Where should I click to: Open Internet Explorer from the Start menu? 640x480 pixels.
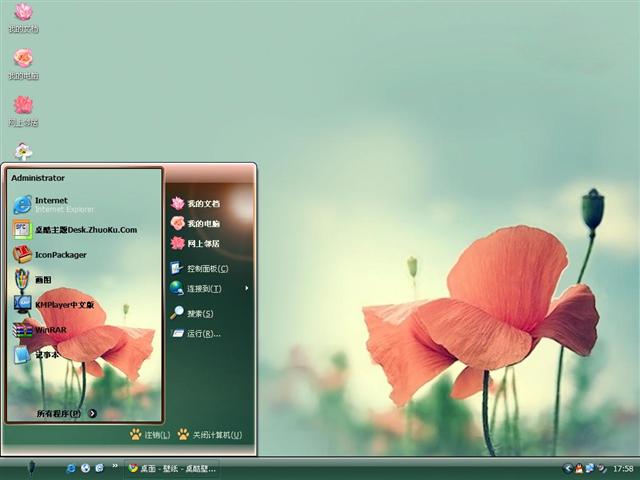[x=50, y=204]
